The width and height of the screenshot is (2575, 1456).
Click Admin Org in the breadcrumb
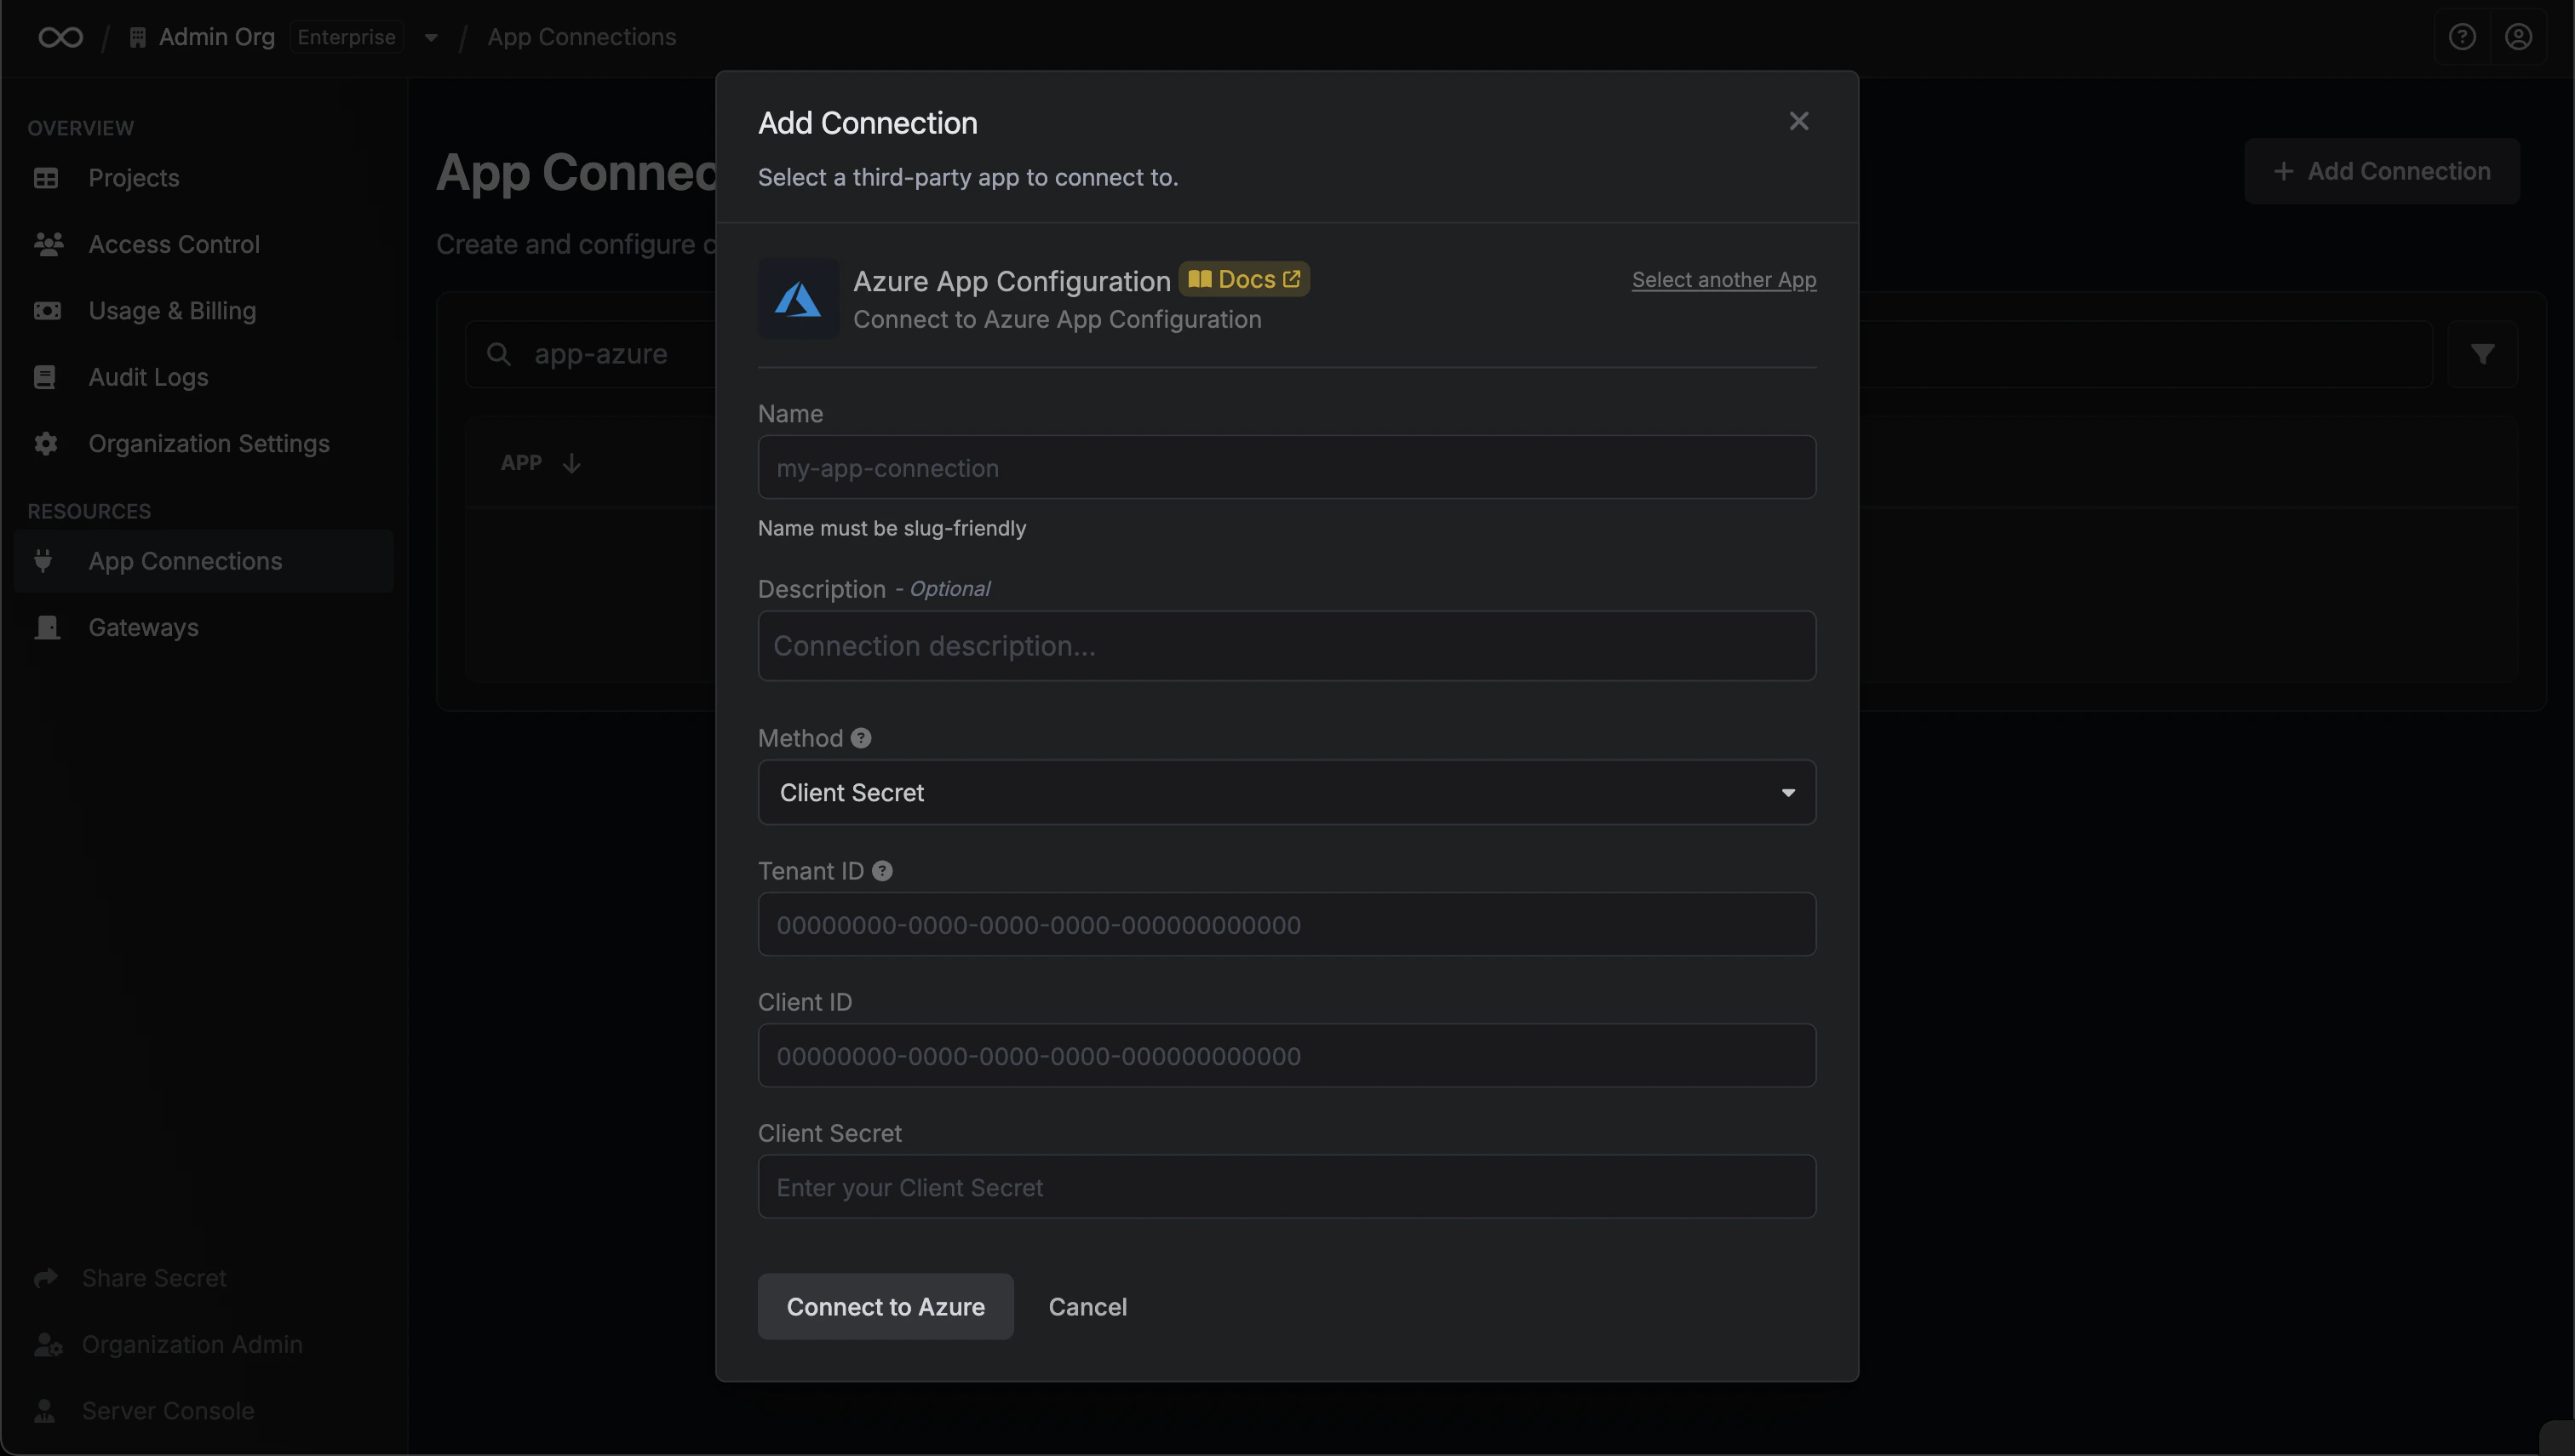click(216, 37)
